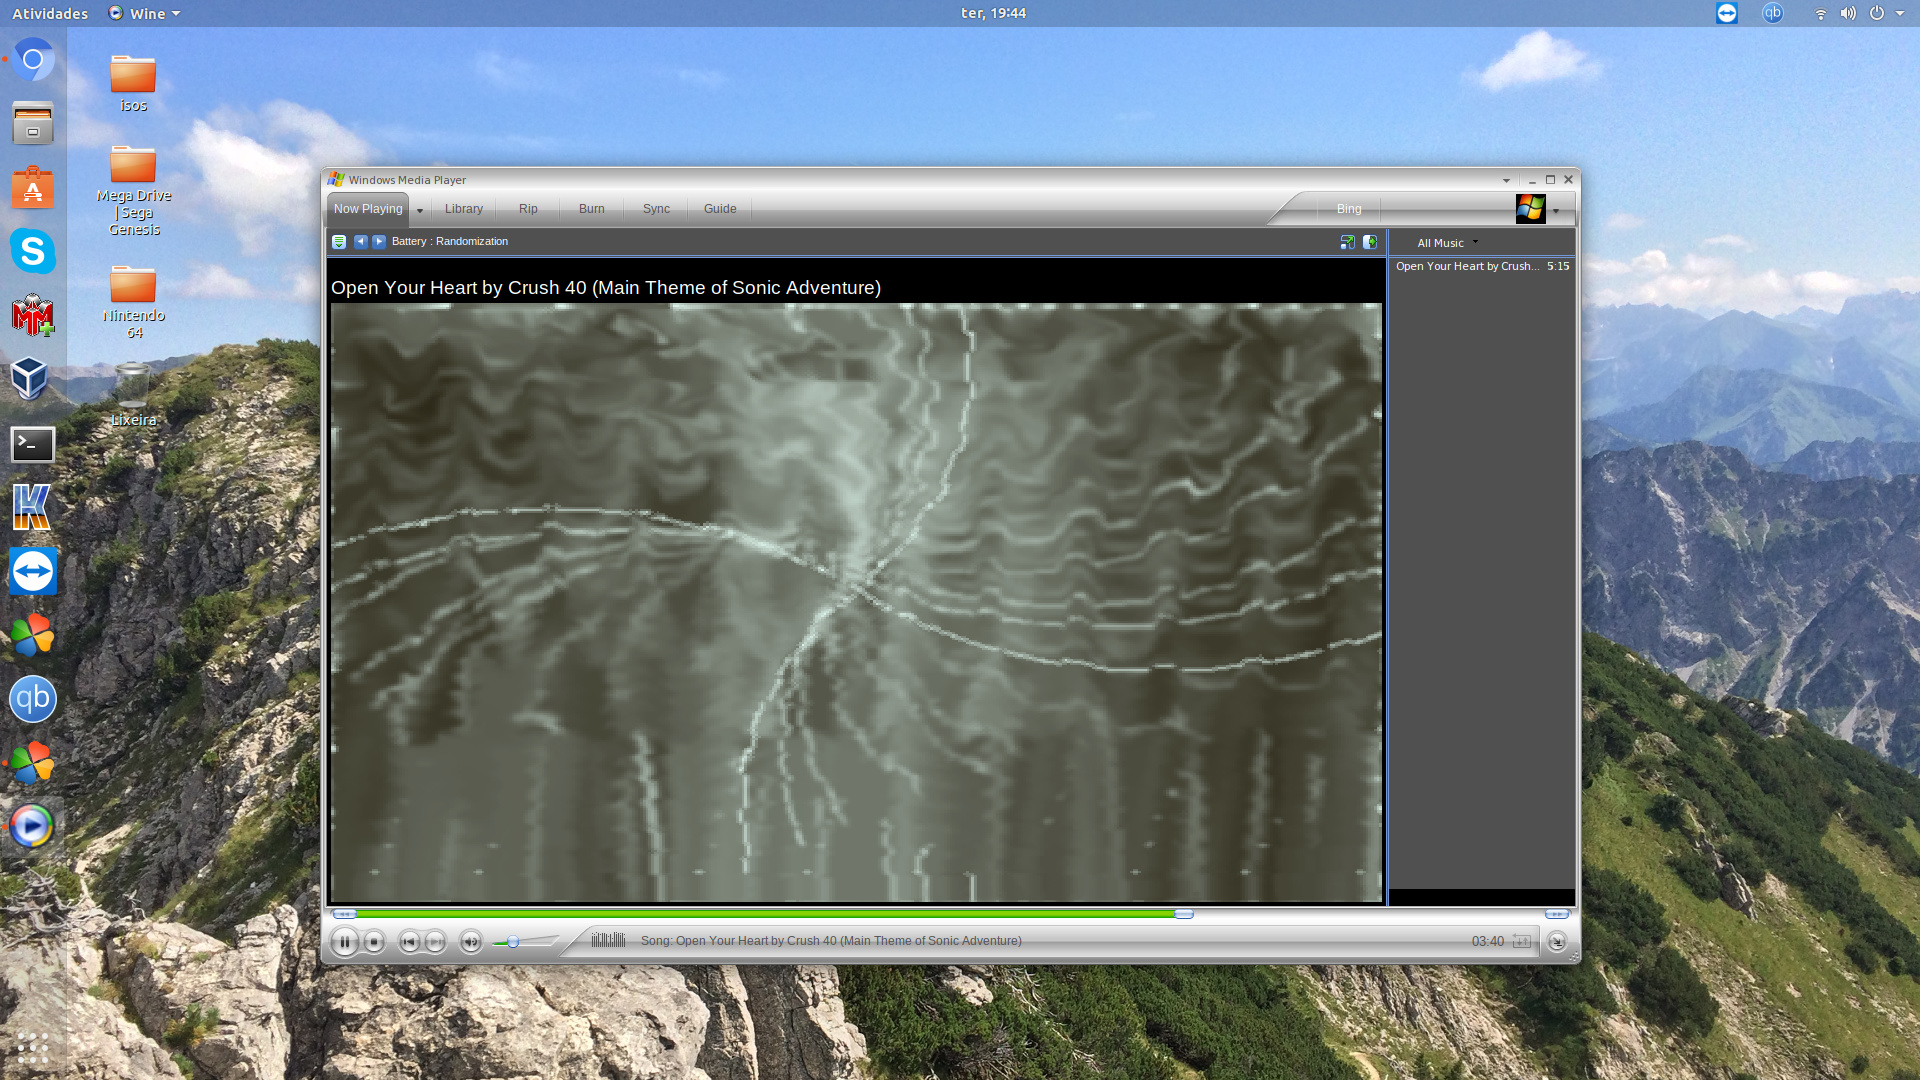Toggle full screen view icon
The image size is (1920, 1080).
pos(1347,242)
